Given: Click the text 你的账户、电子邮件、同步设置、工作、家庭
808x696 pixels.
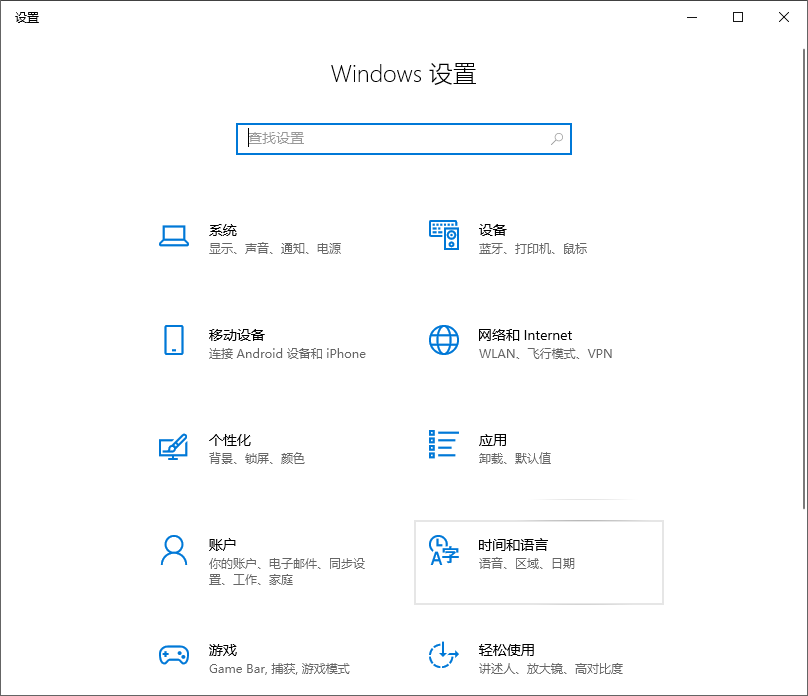Looking at the screenshot, I should [x=287, y=571].
